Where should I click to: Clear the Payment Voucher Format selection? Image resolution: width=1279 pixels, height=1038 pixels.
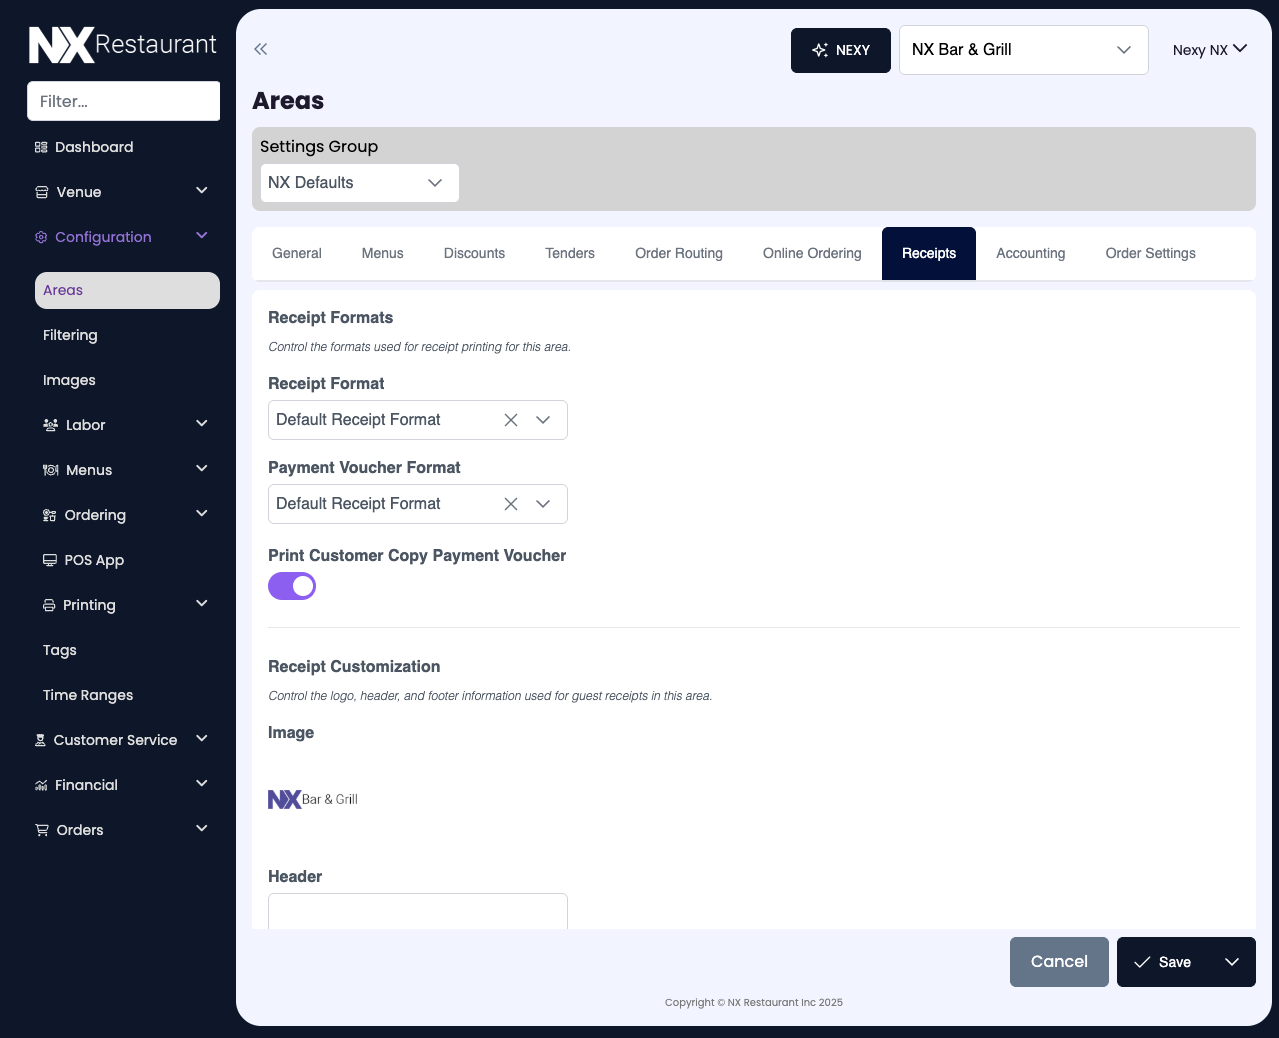click(511, 504)
